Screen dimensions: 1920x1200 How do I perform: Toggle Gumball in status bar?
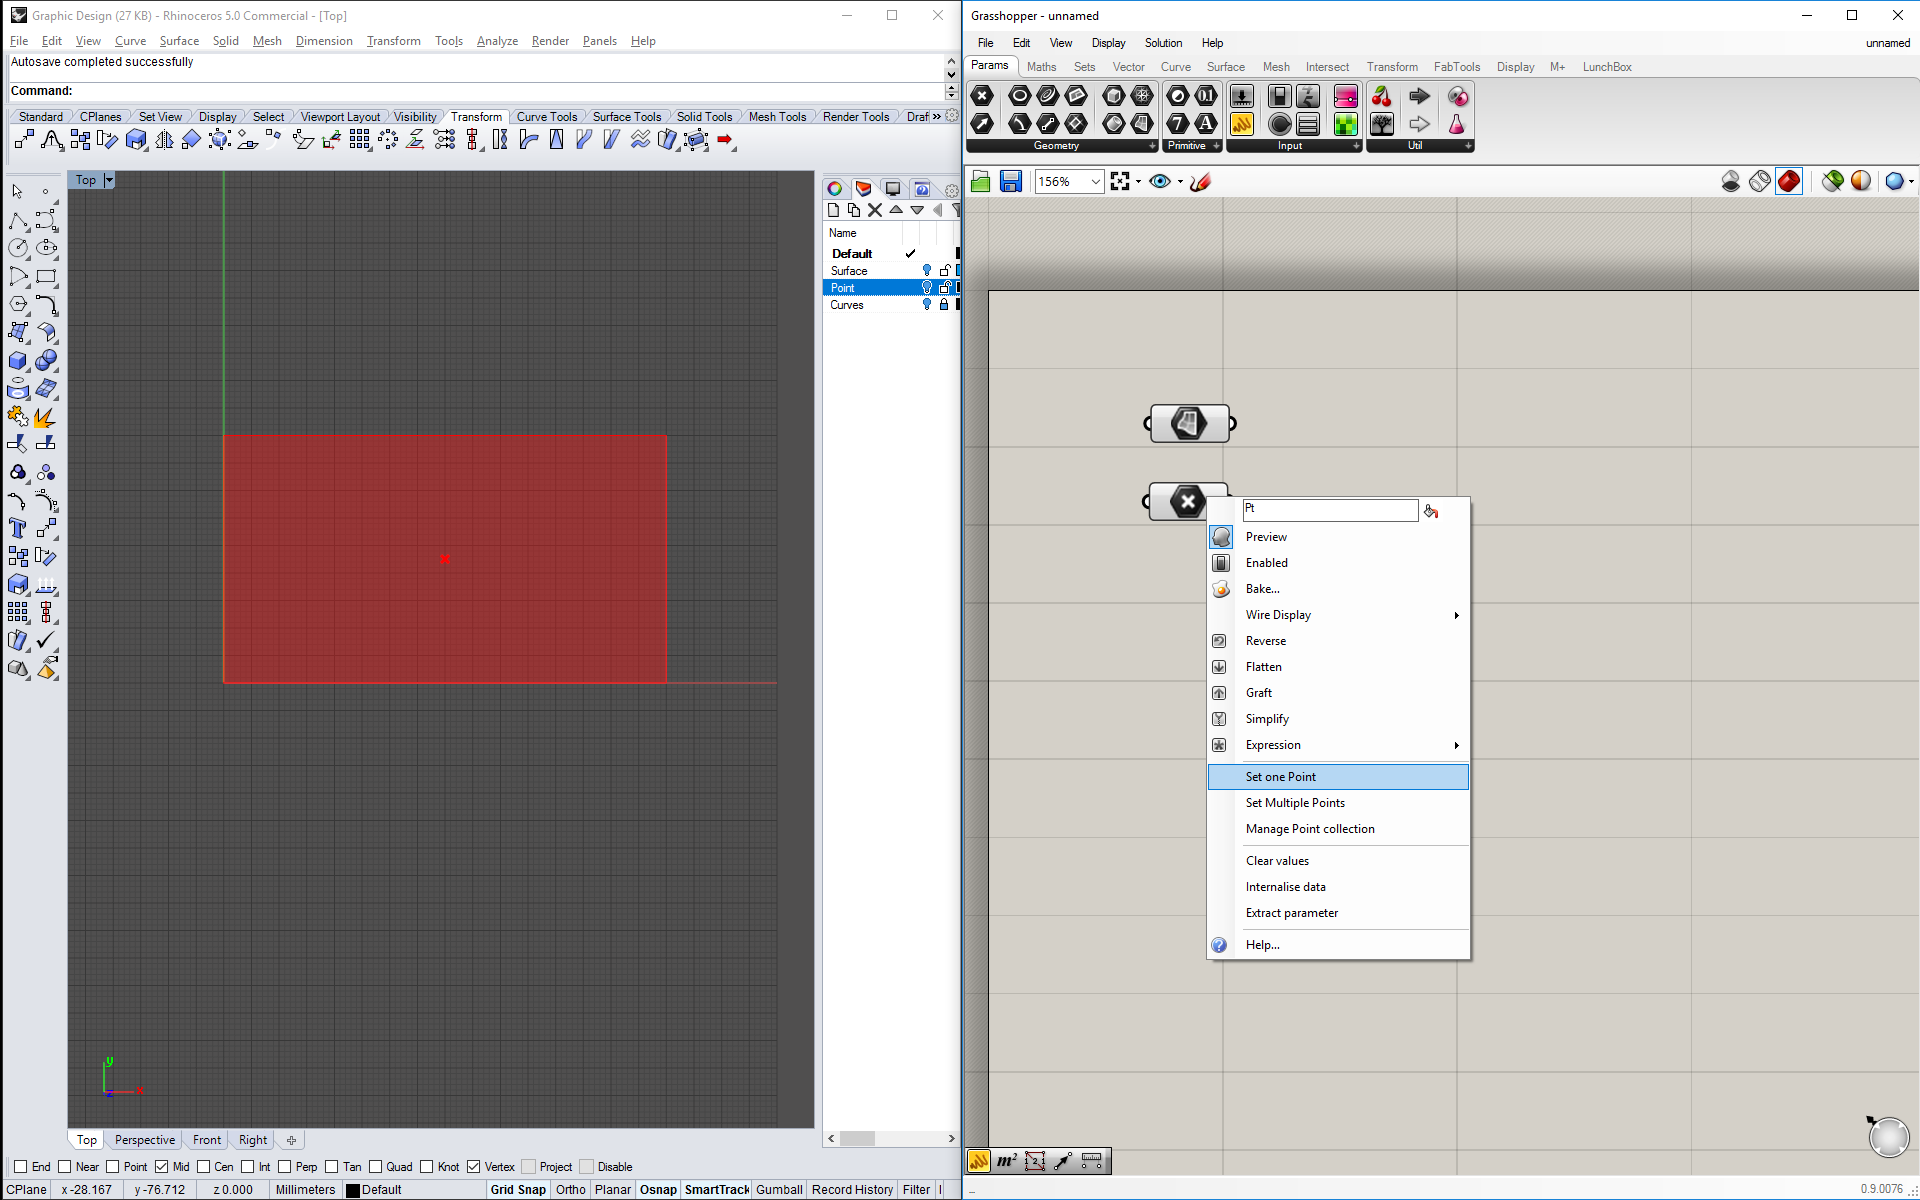(x=779, y=1189)
